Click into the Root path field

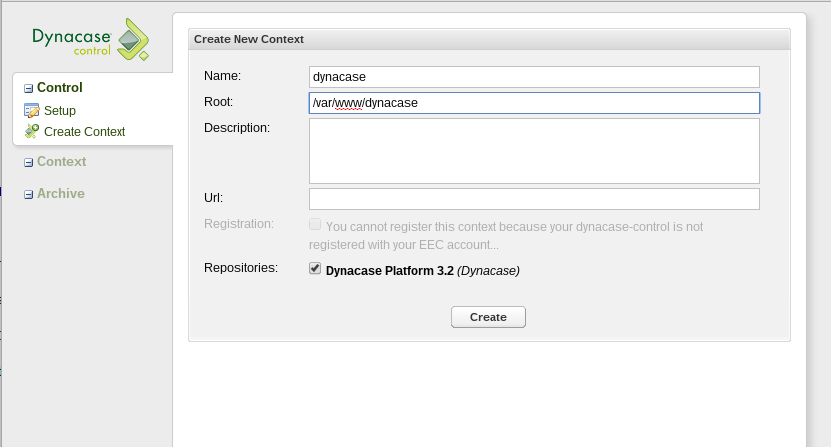[x=534, y=103]
